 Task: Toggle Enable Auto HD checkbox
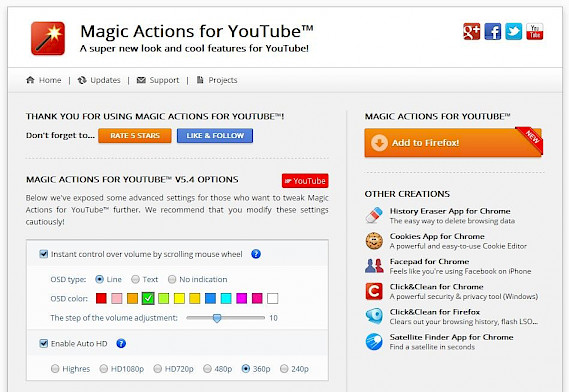44,343
